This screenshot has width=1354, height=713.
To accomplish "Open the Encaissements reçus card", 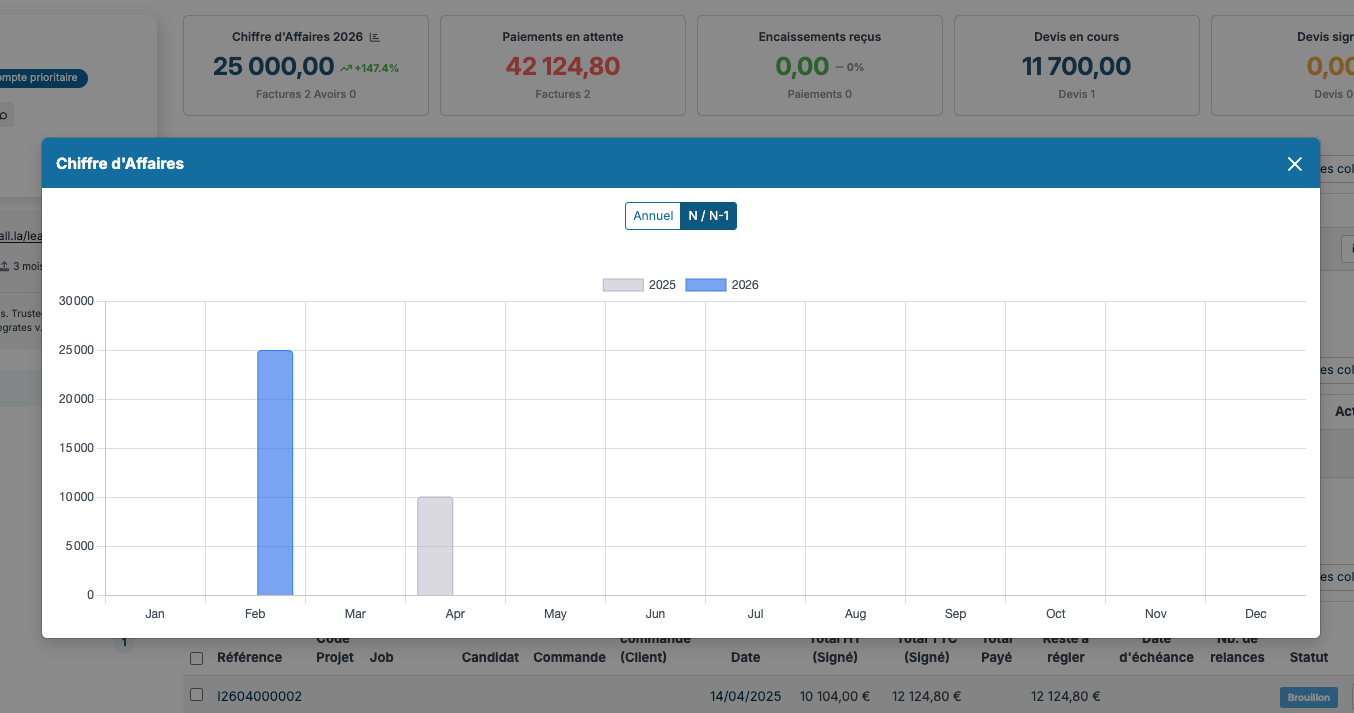I will click(x=820, y=65).
